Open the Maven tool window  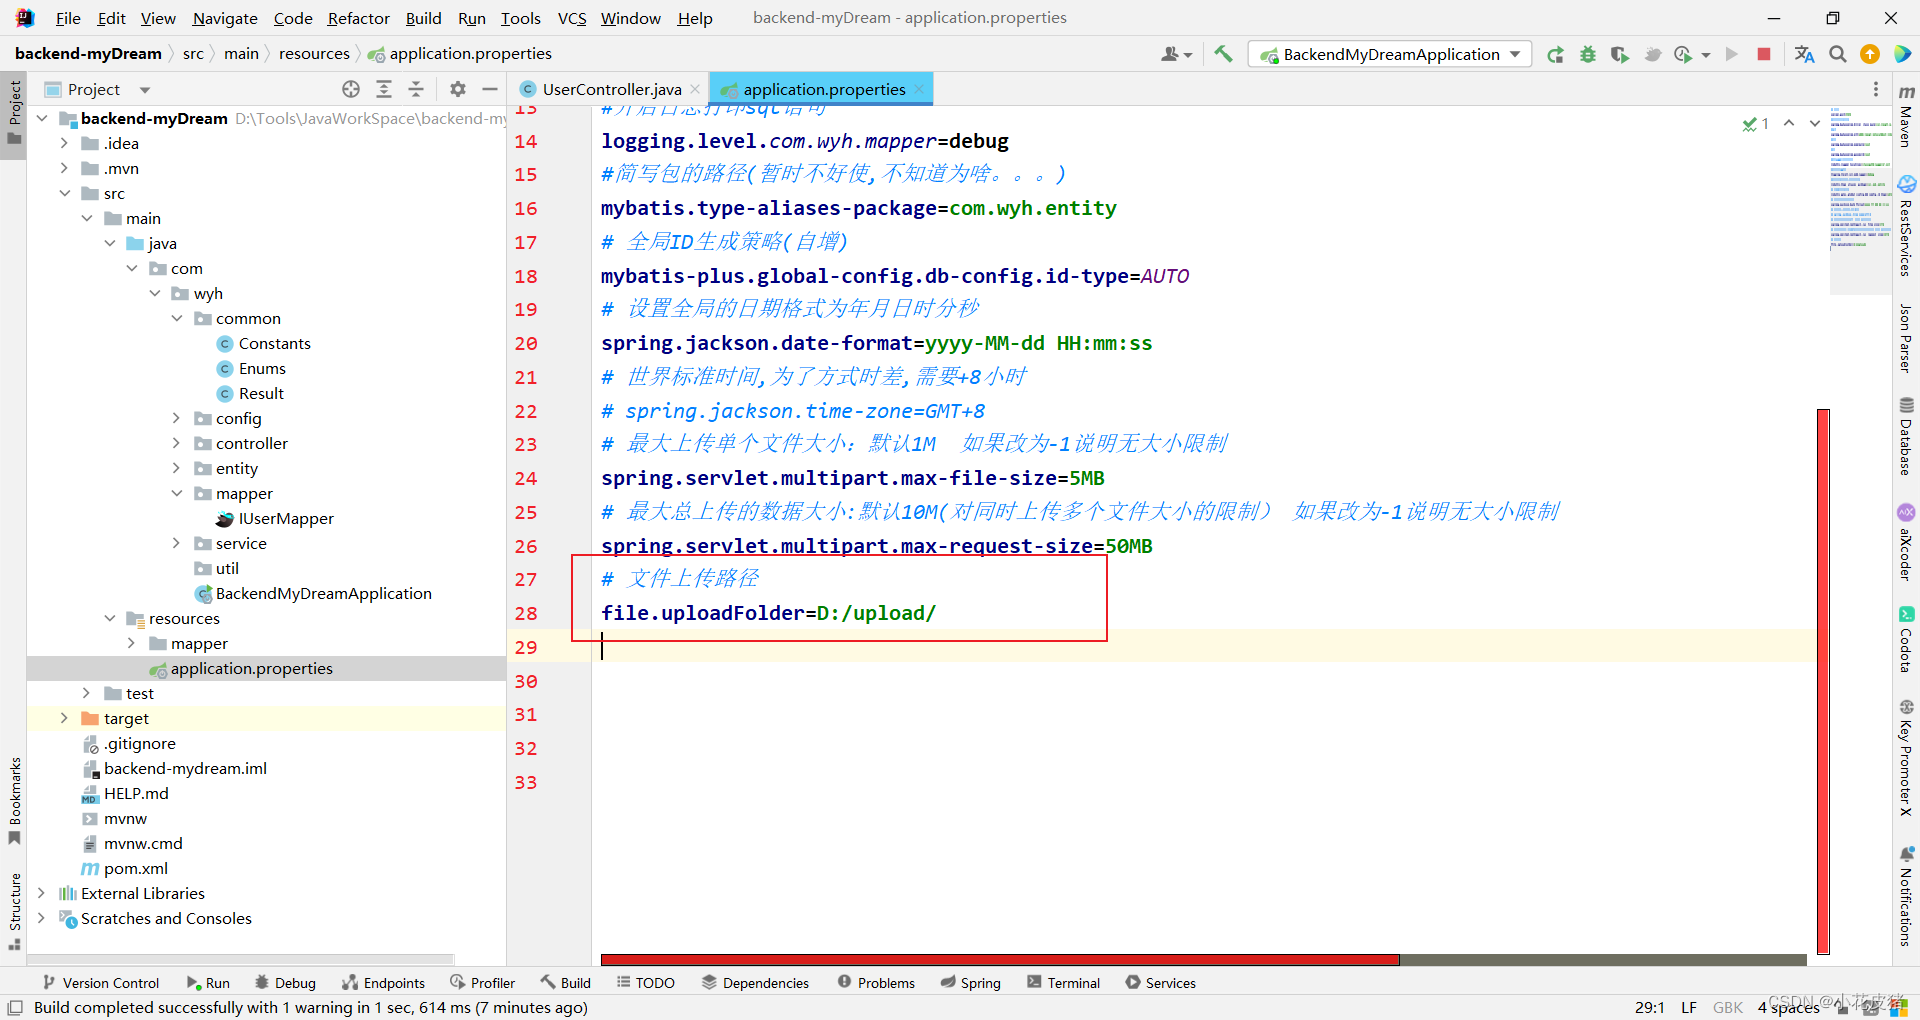[x=1906, y=115]
